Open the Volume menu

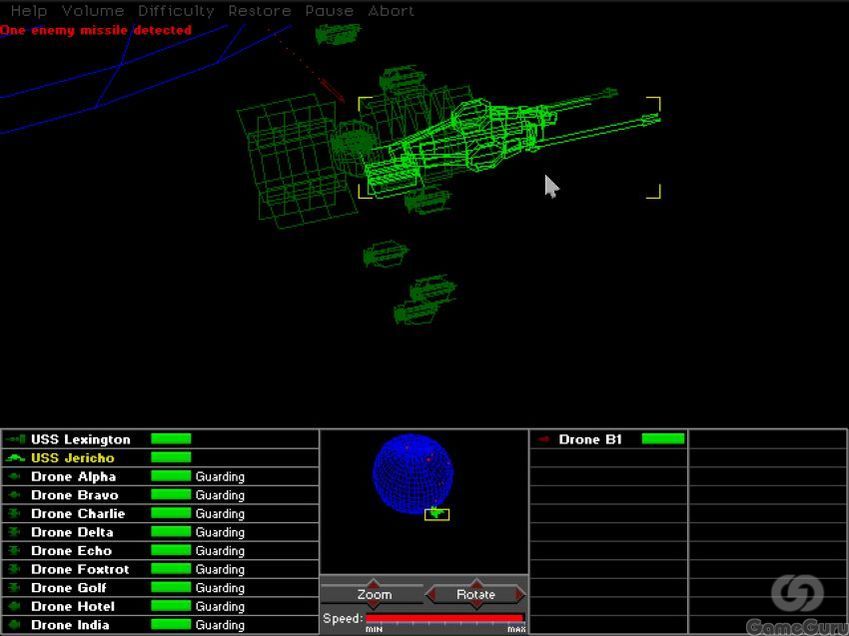pos(93,11)
